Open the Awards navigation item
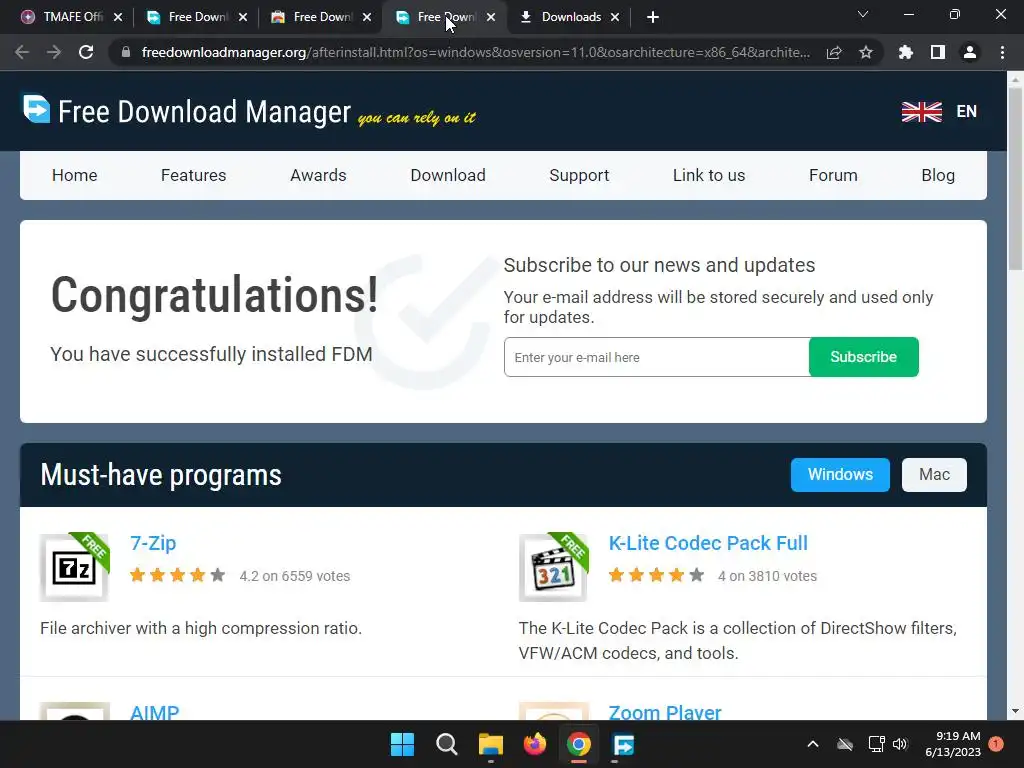Image resolution: width=1024 pixels, height=768 pixels. tap(318, 175)
